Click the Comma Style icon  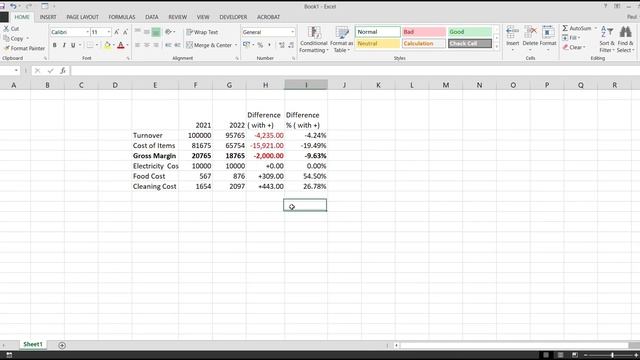click(269, 45)
